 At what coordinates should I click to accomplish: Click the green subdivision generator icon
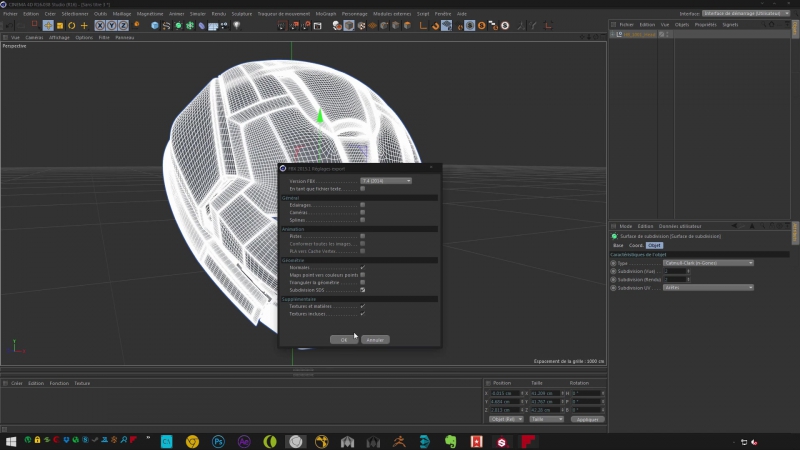178,26
